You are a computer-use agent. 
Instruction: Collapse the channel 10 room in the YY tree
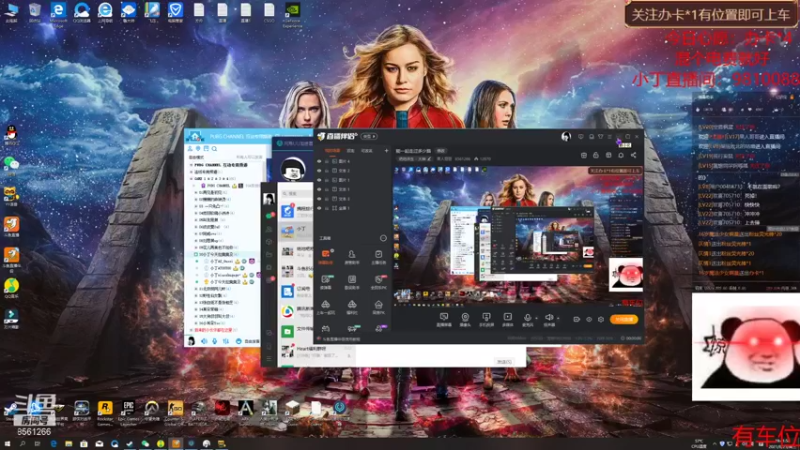(195, 254)
